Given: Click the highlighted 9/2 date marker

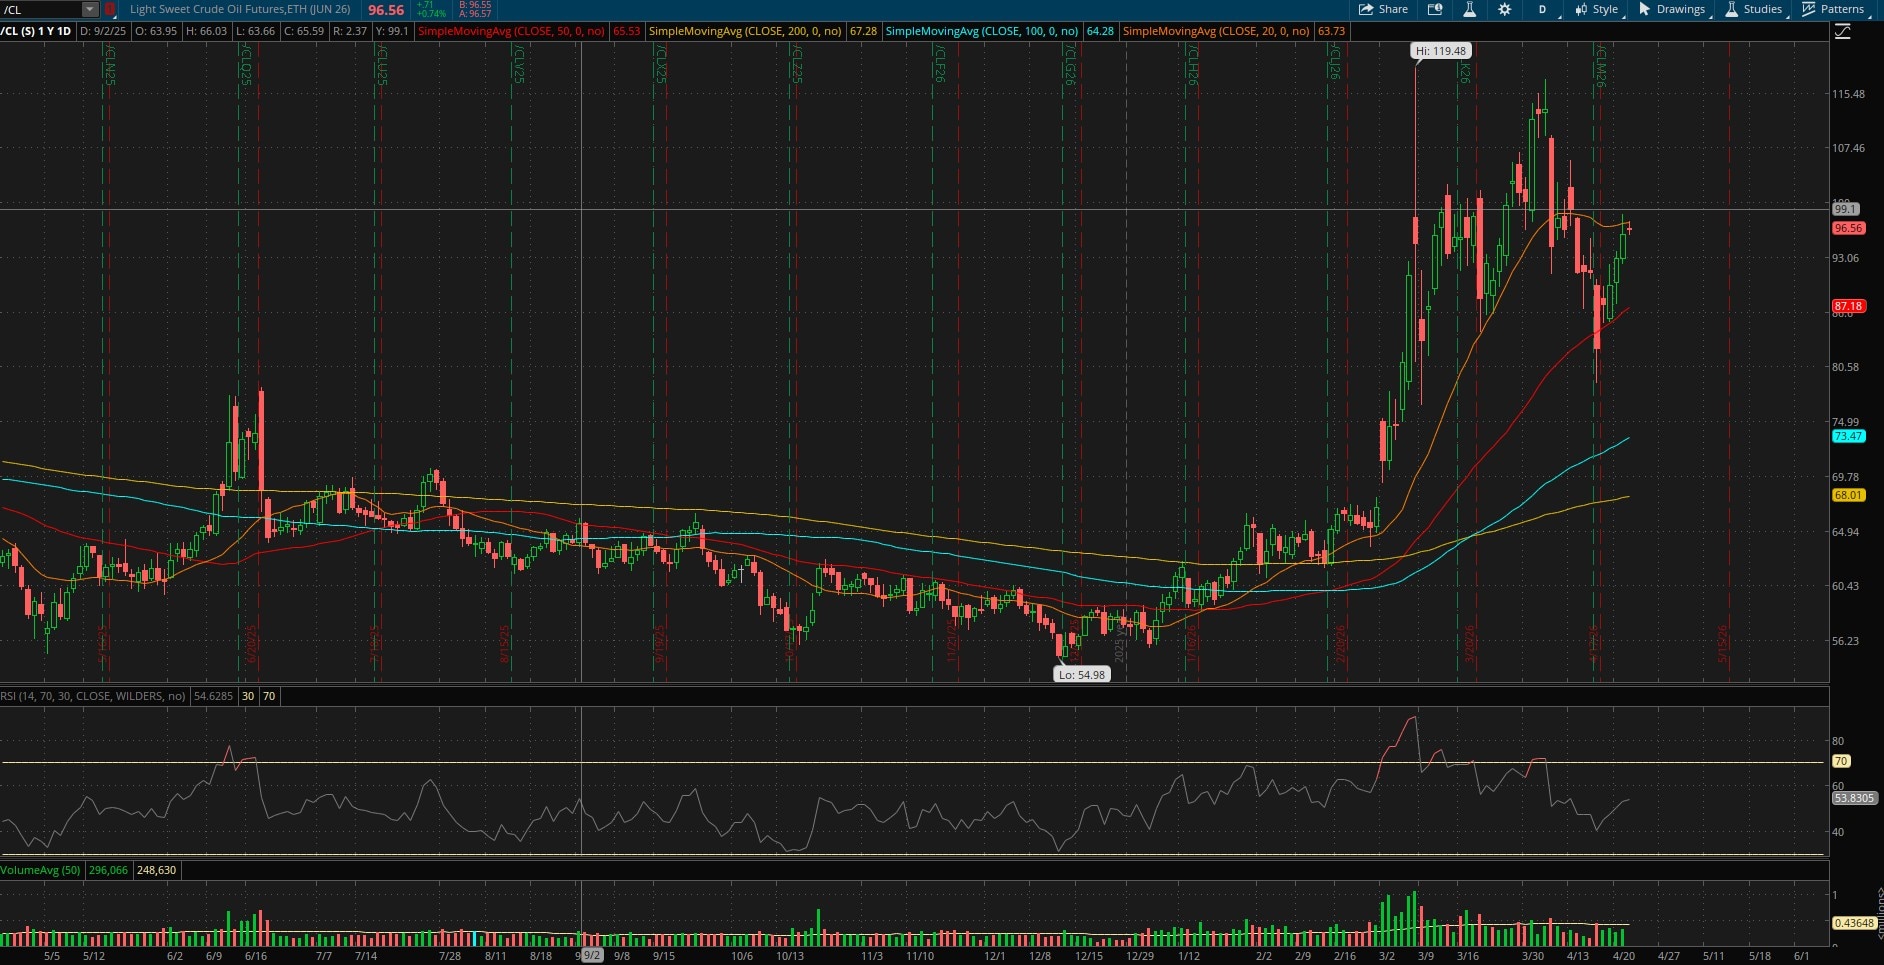Looking at the screenshot, I should click(592, 955).
